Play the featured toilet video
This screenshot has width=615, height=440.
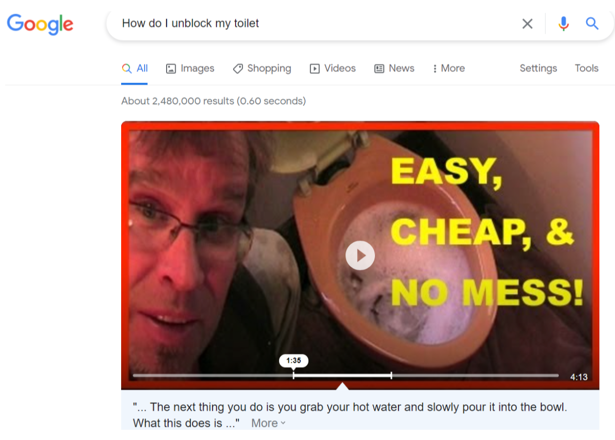click(360, 256)
